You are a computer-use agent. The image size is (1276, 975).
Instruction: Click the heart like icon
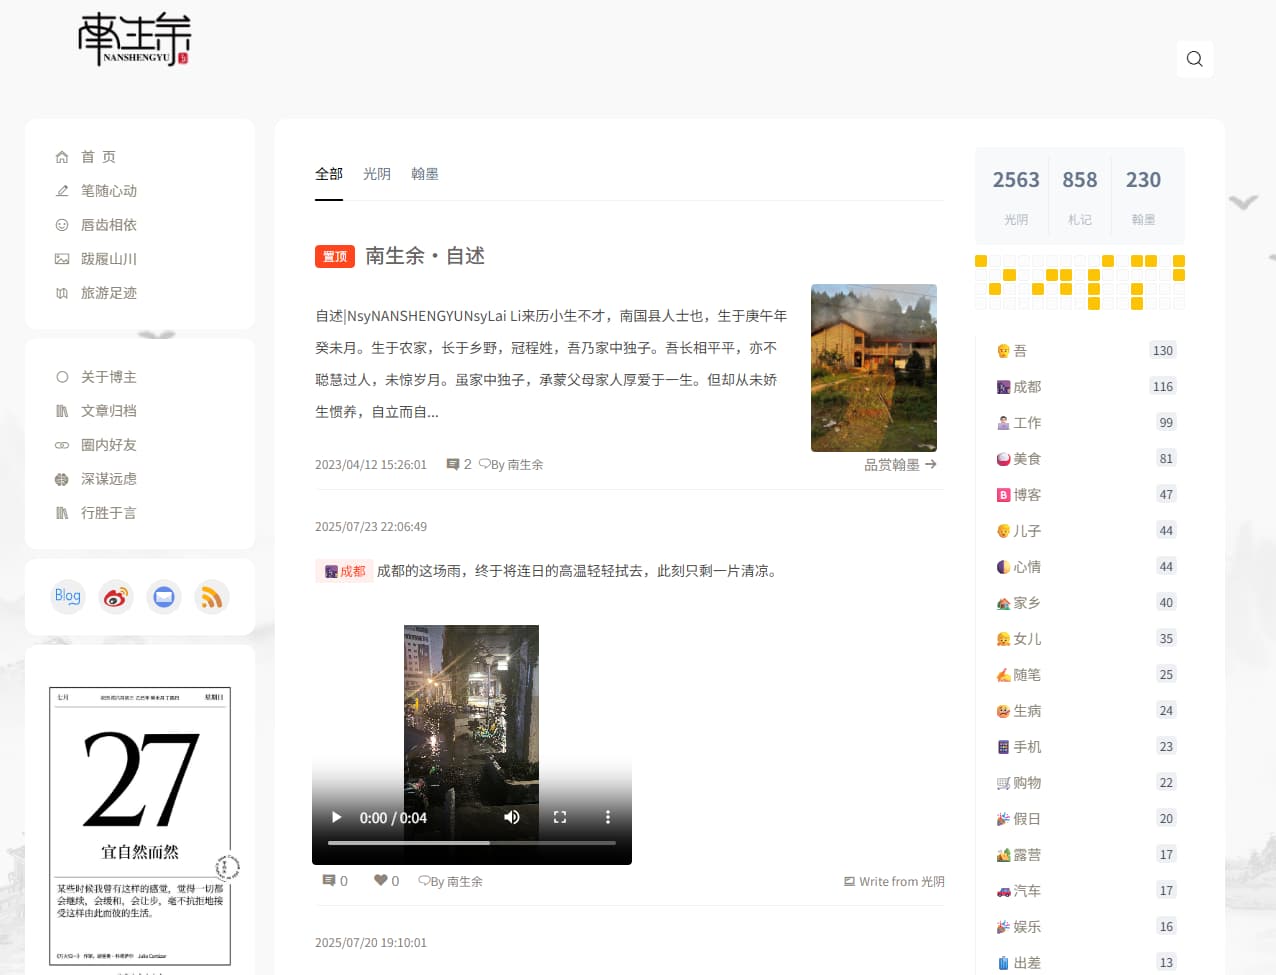(381, 881)
